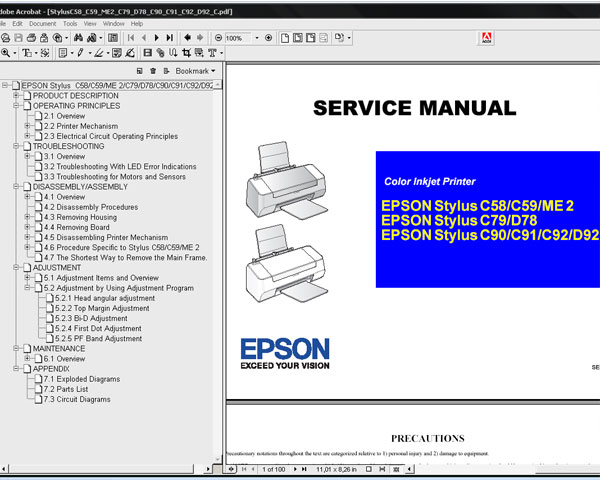Go to the first page using the toolbar
600x480 pixels.
pos(131,38)
